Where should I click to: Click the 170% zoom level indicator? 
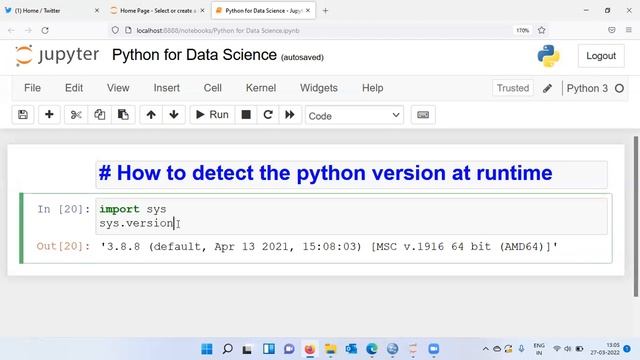click(x=522, y=30)
